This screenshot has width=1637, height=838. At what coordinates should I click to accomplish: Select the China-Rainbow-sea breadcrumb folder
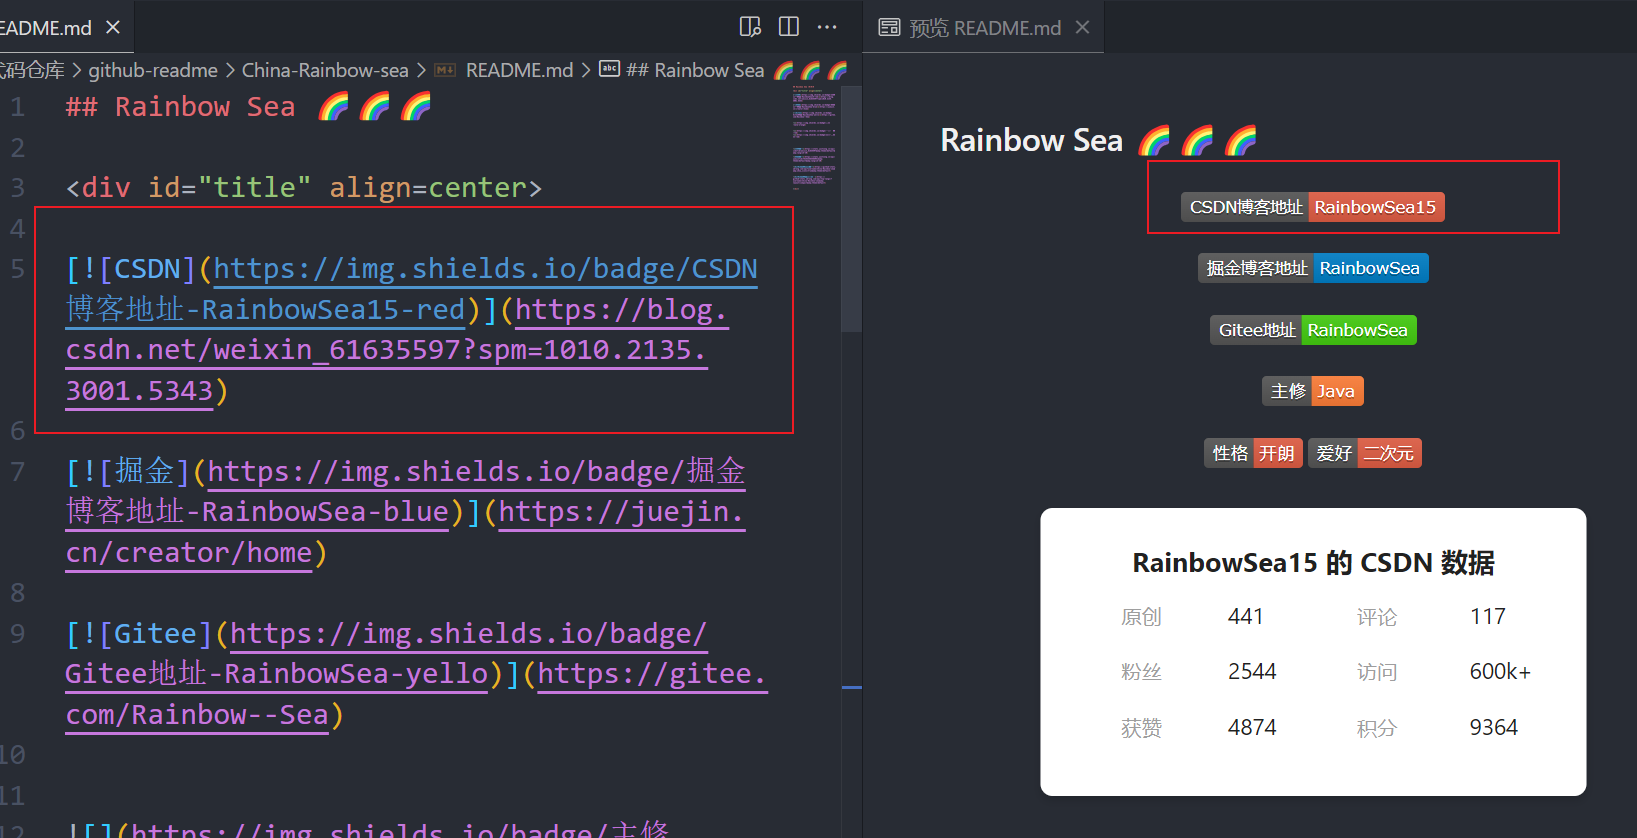point(325,70)
